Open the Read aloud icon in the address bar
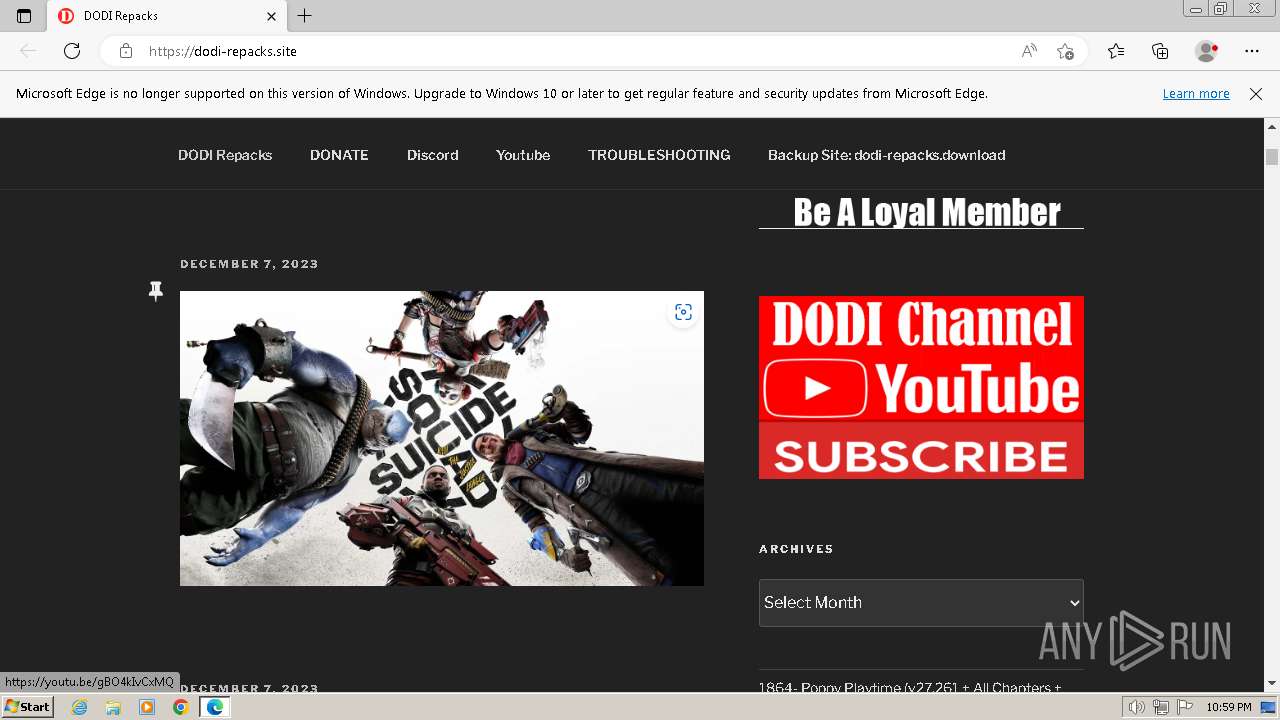Viewport: 1280px width, 720px height. pos(1029,51)
